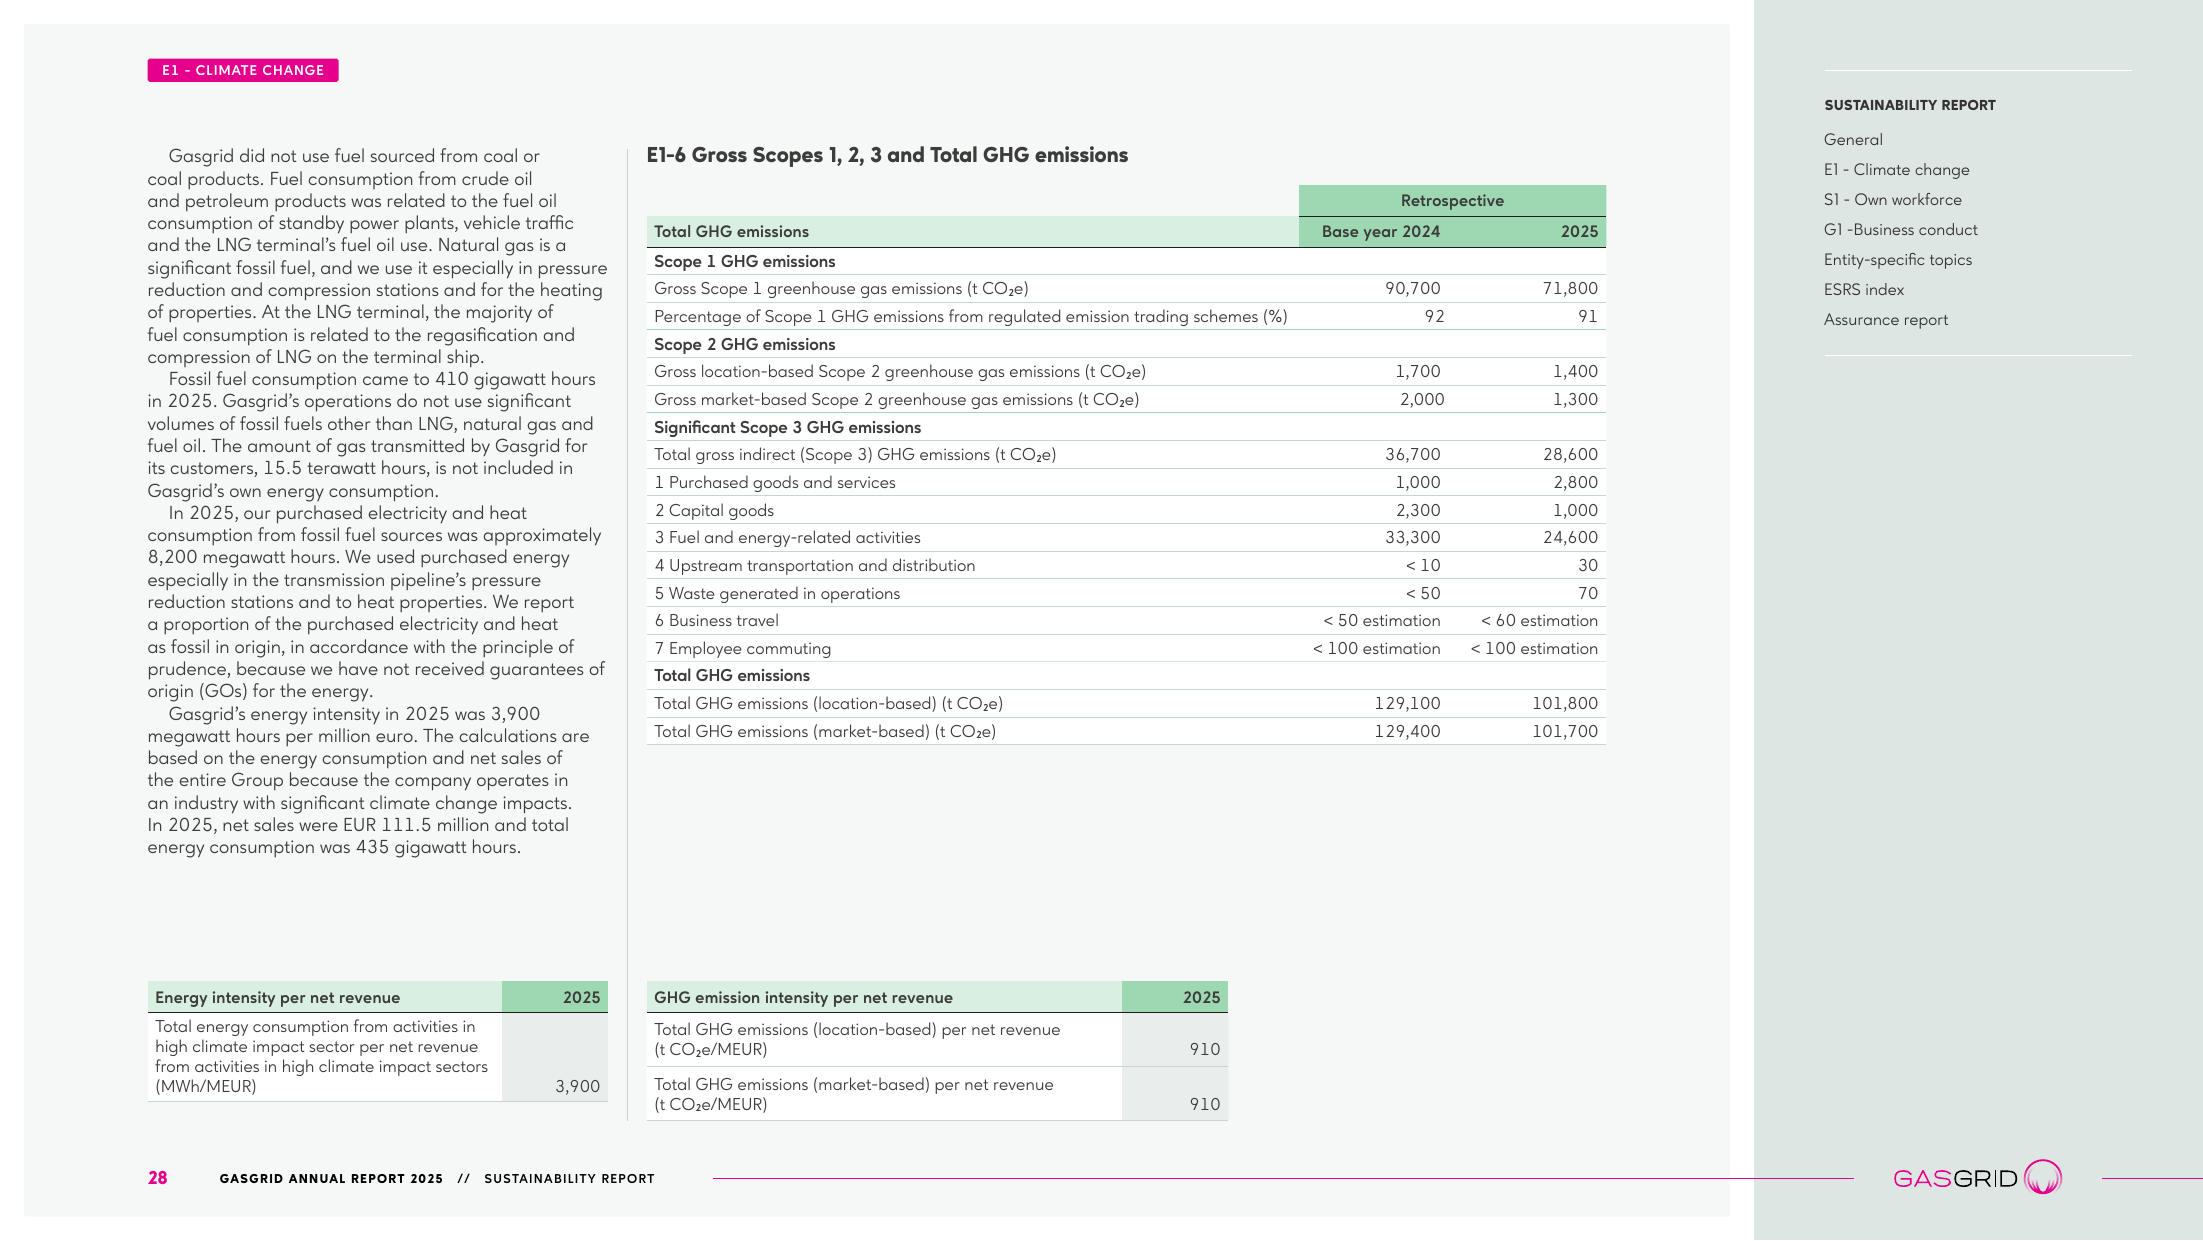This screenshot has height=1241, width=2203.
Task: Select the 5 Waste generated in operations row
Action: click(x=1126, y=593)
